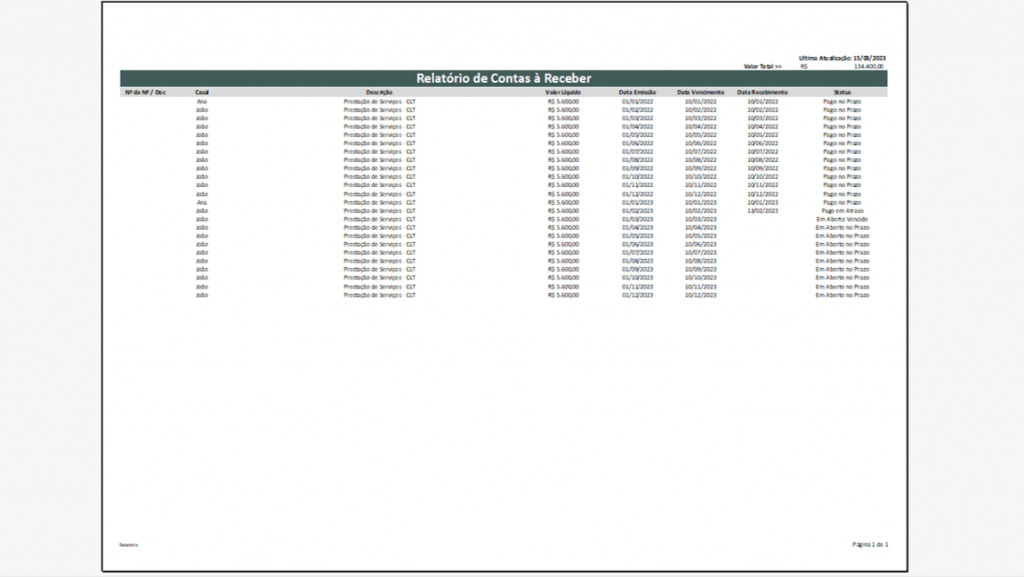Click the "Data Vencimento" column header

700,93
